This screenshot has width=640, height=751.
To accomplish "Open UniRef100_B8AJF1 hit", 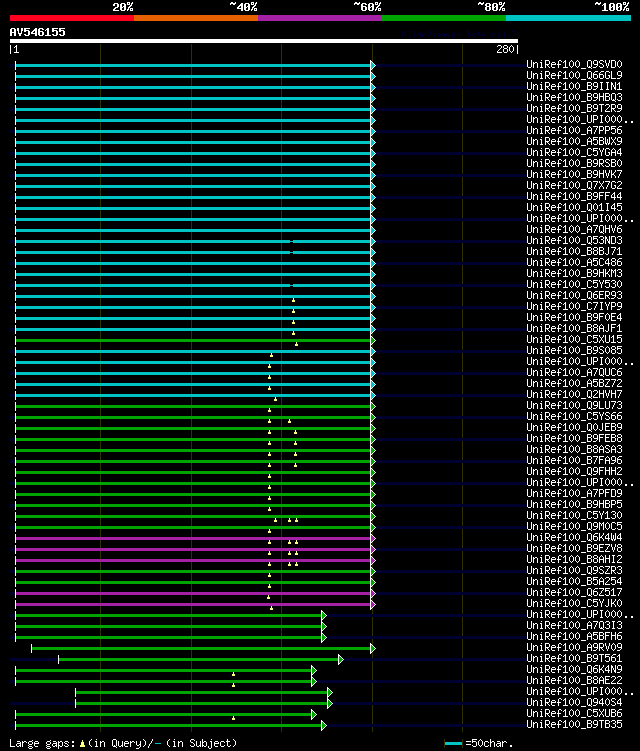I will pos(574,329).
